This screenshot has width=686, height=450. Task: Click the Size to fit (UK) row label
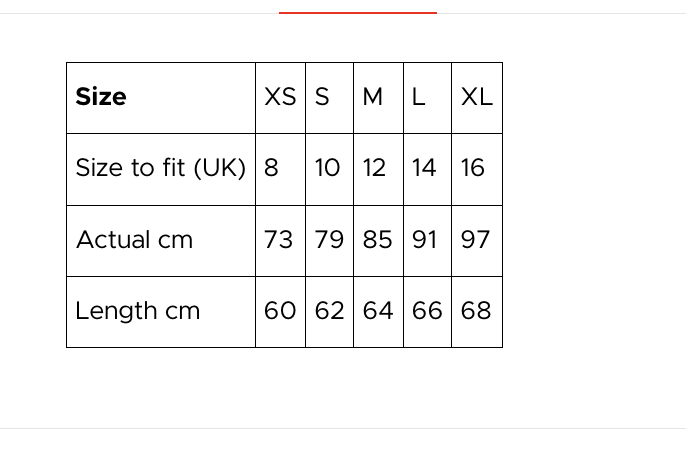click(160, 168)
